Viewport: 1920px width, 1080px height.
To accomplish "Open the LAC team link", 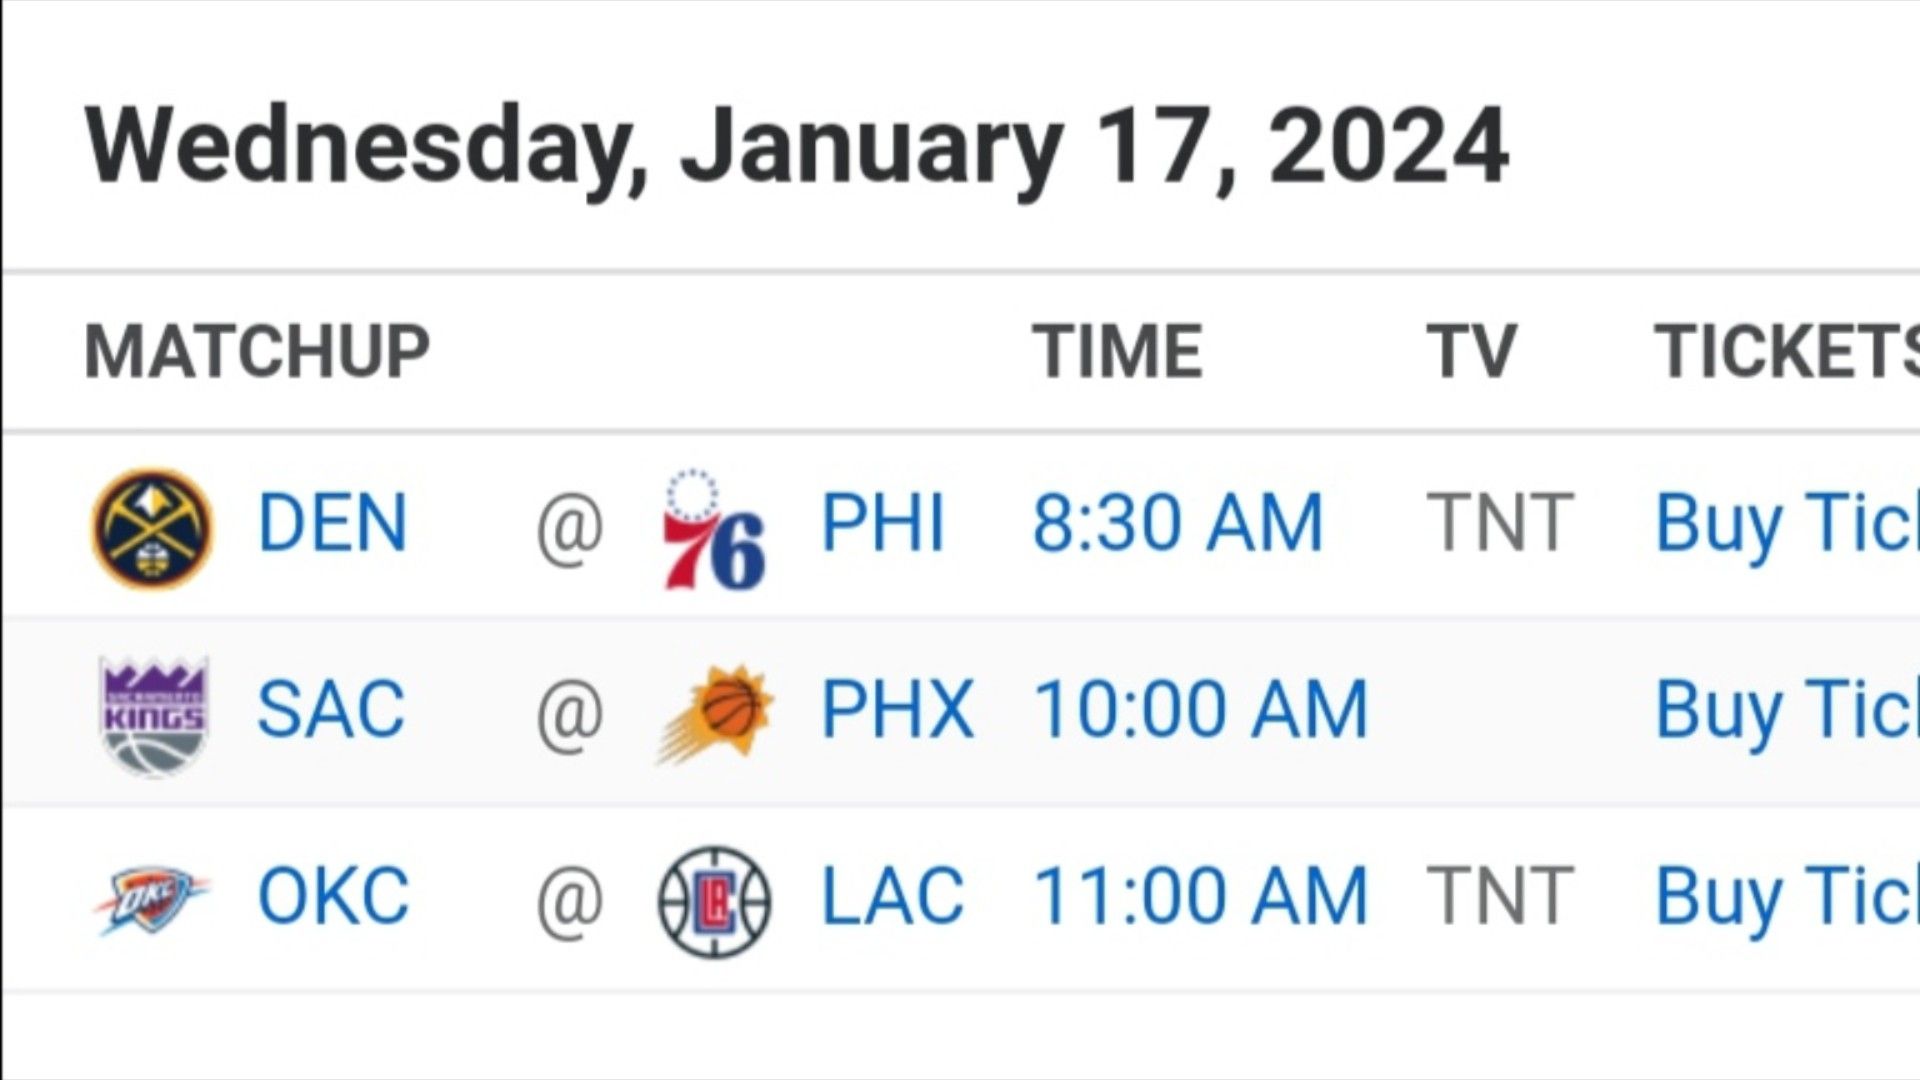I will (x=892, y=896).
